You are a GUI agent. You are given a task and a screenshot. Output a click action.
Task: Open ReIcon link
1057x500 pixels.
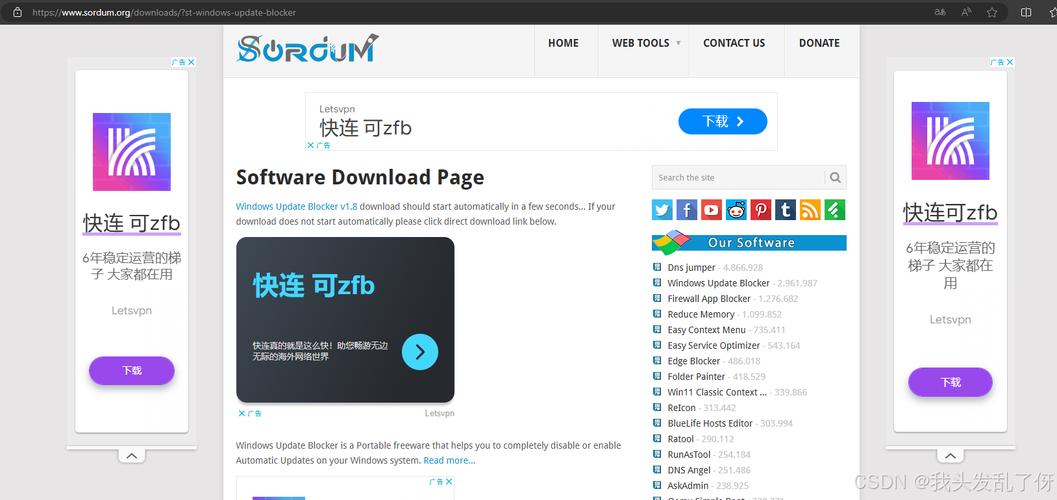[x=682, y=408]
